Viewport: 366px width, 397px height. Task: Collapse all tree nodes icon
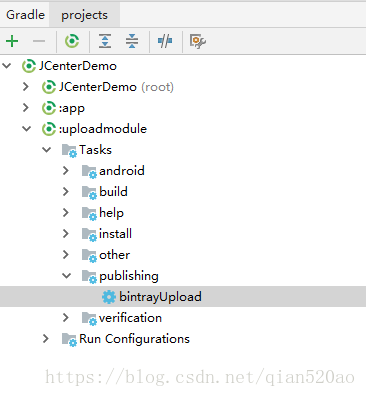click(132, 41)
